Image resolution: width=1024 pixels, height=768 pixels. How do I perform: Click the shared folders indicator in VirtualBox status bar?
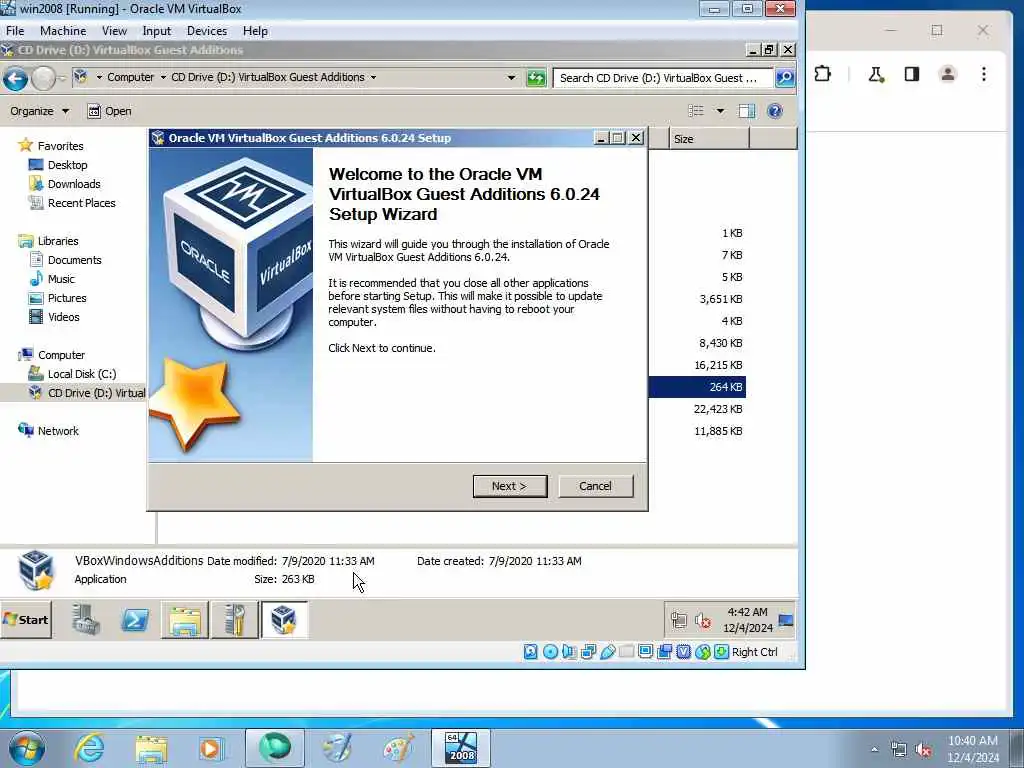click(x=626, y=652)
